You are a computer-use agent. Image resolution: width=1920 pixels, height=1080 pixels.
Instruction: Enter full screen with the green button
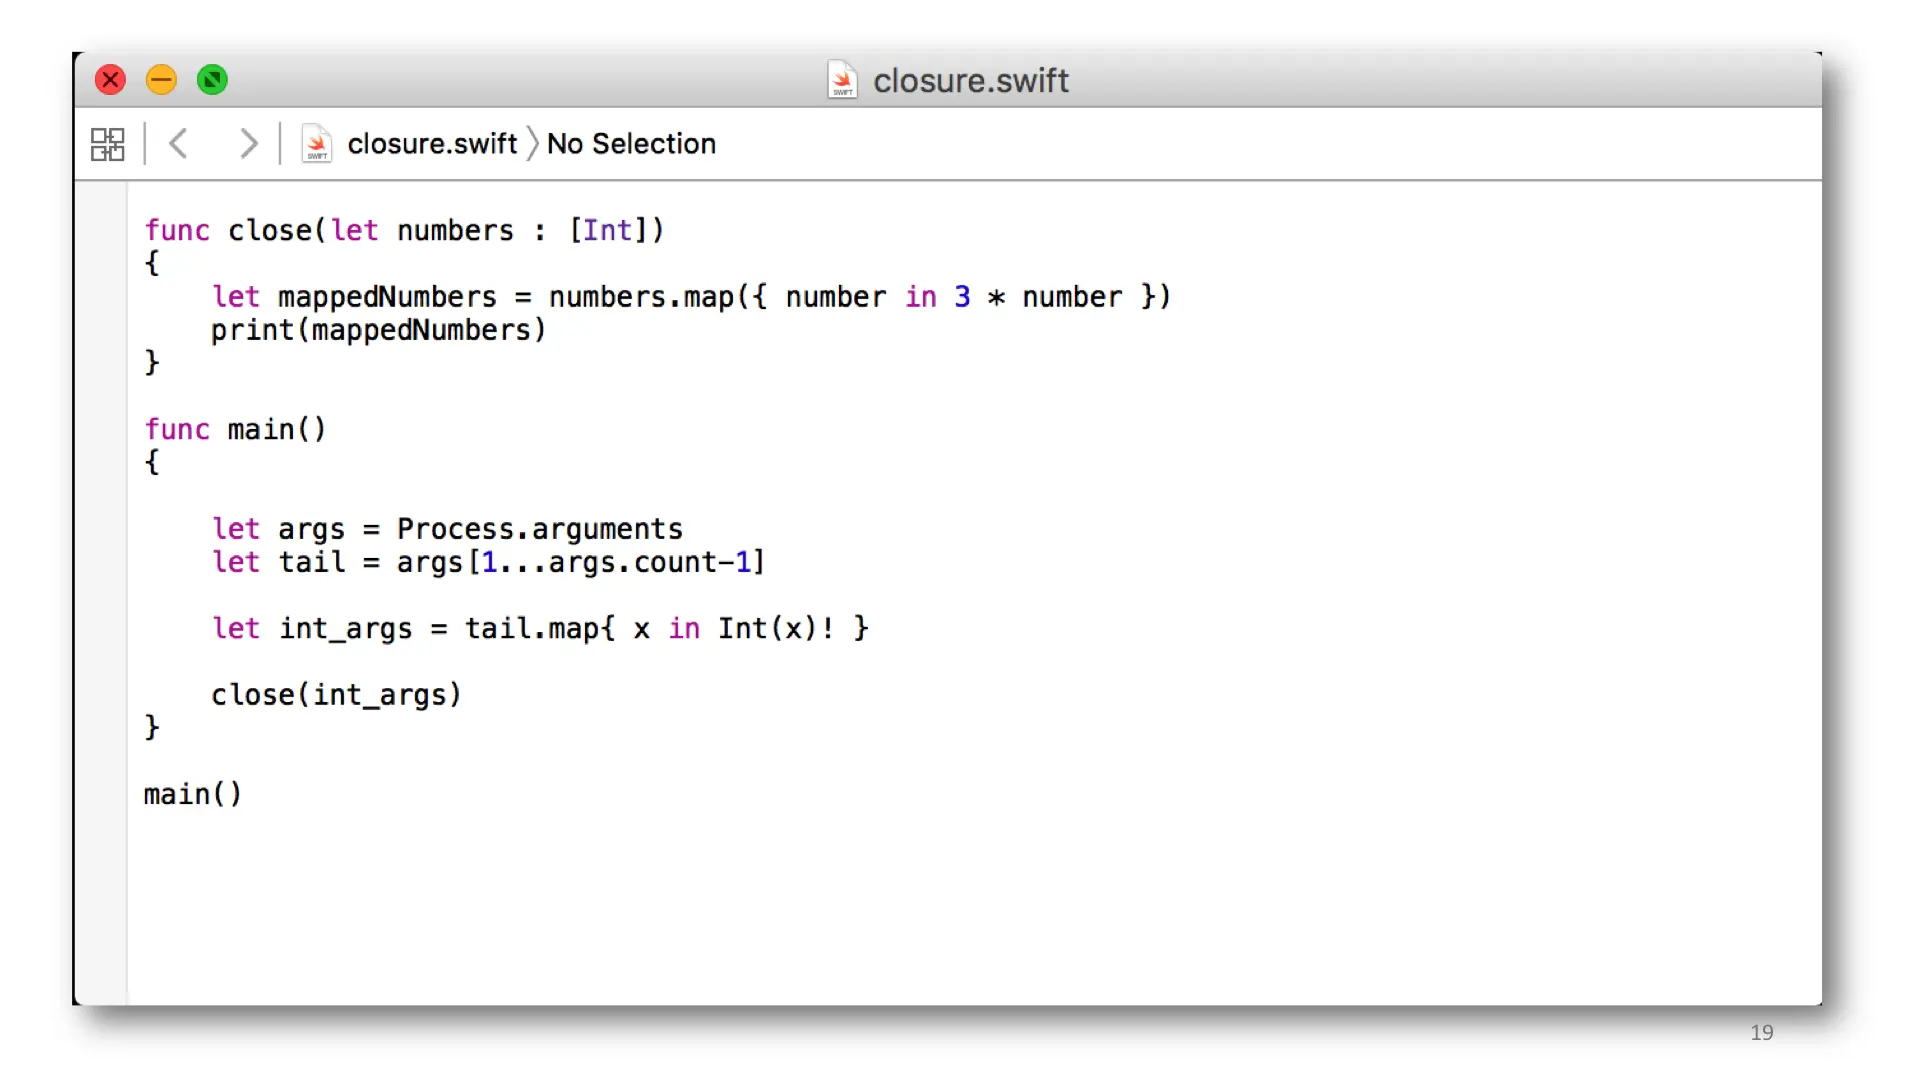coord(212,80)
